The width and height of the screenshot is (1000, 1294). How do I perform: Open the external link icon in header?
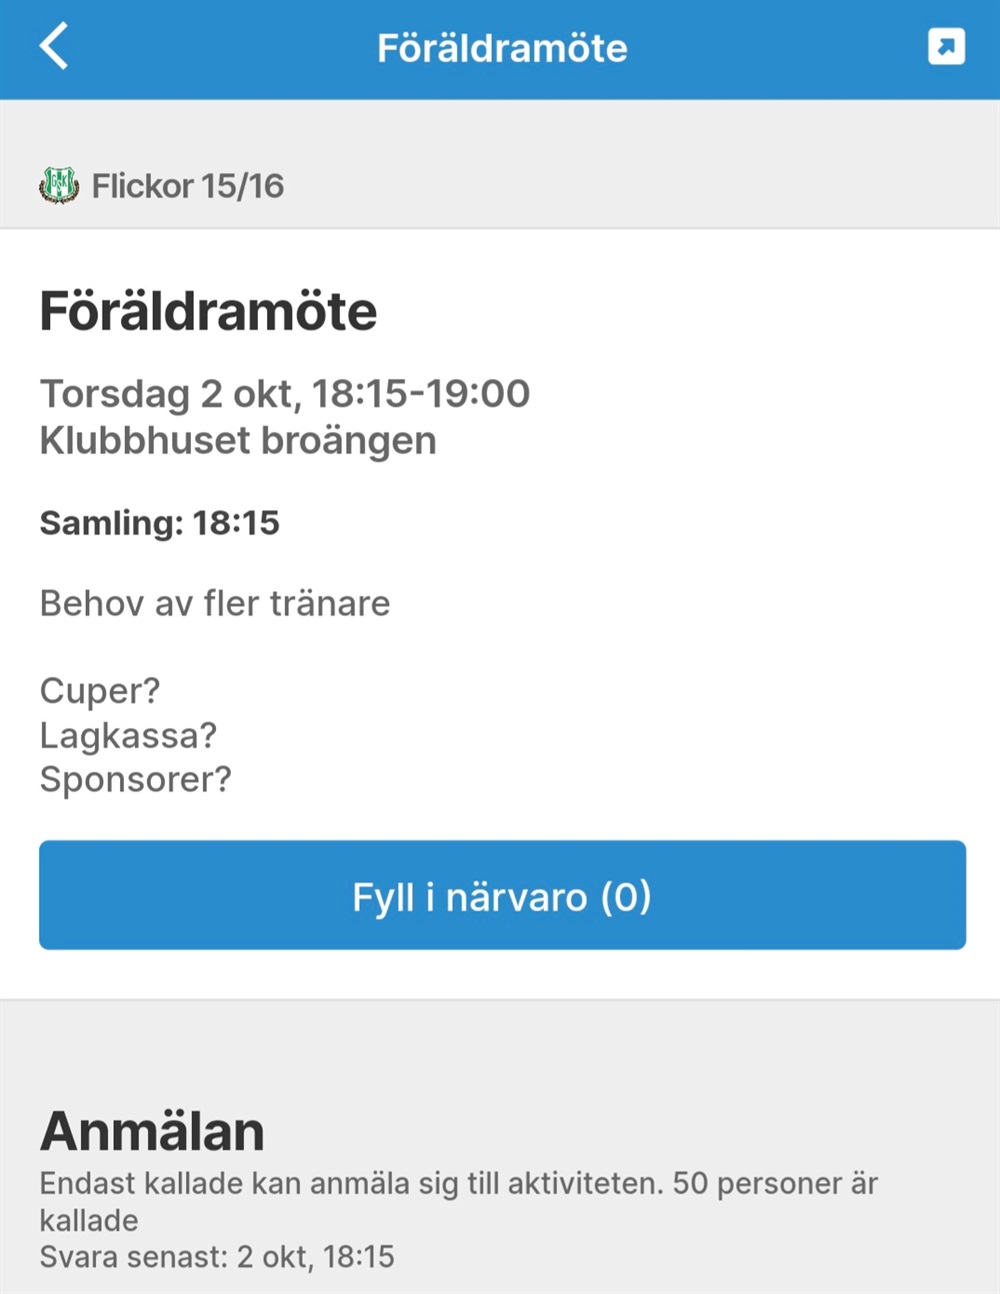point(946,47)
